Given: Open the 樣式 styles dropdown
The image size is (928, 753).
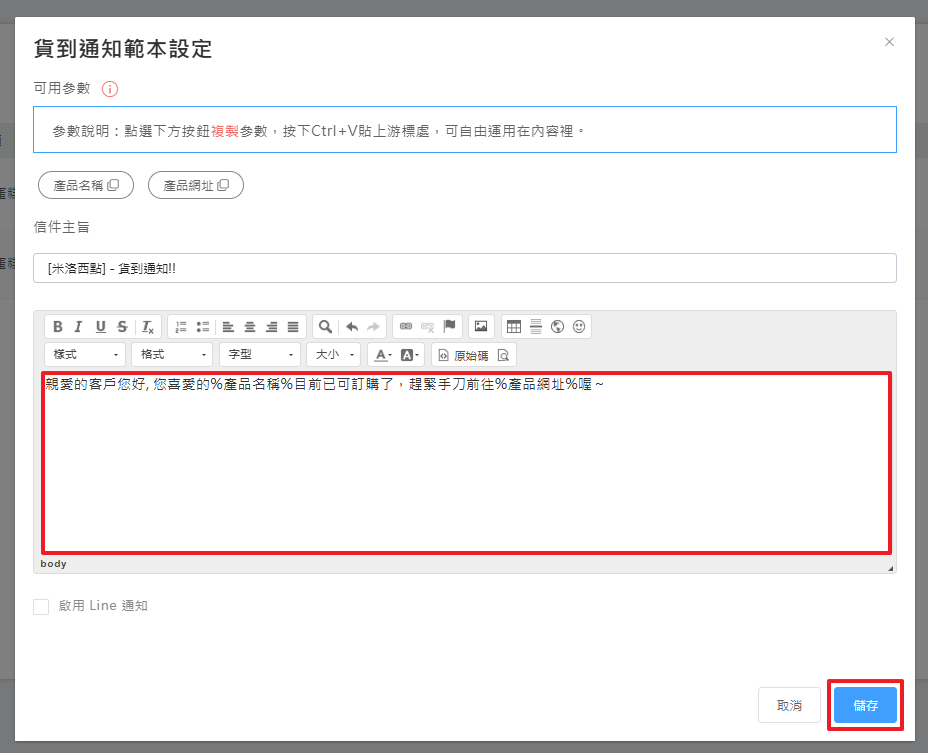Looking at the screenshot, I should point(85,355).
